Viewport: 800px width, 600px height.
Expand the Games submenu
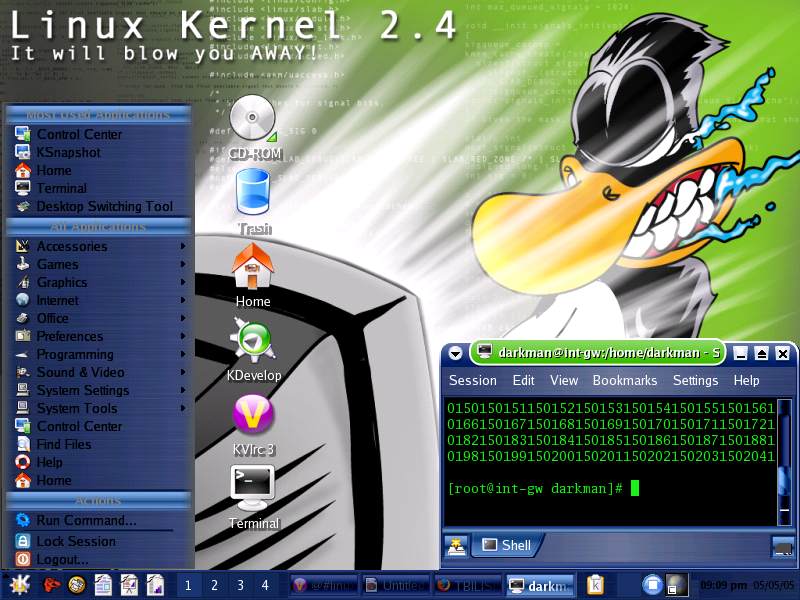100,264
